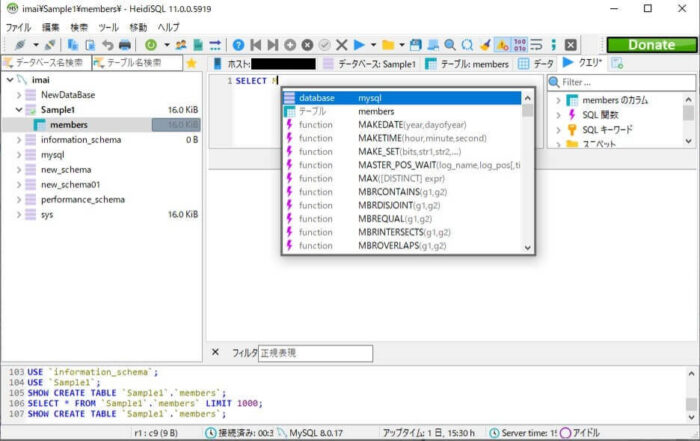The image size is (700, 441).
Task: Expand members のカラム in helper panel
Action: 558,100
